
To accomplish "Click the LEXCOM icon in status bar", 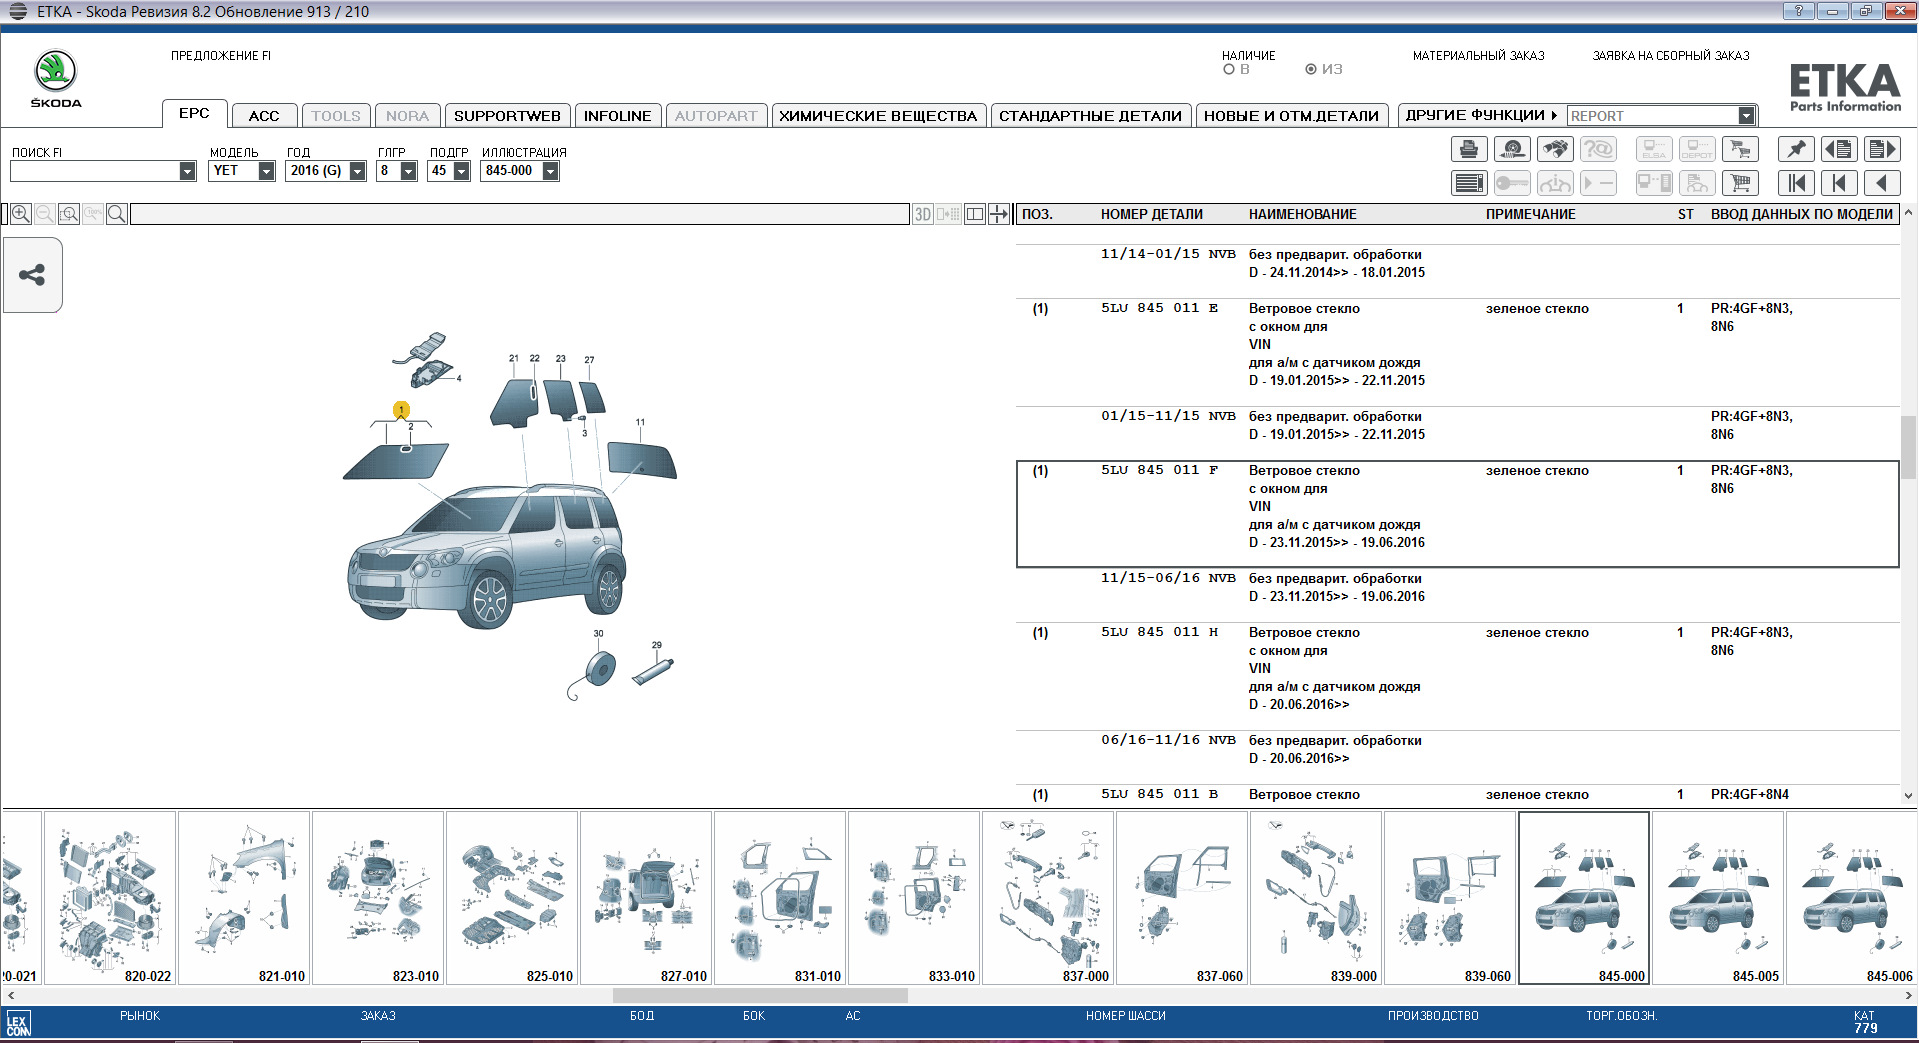I will (x=18, y=1023).
